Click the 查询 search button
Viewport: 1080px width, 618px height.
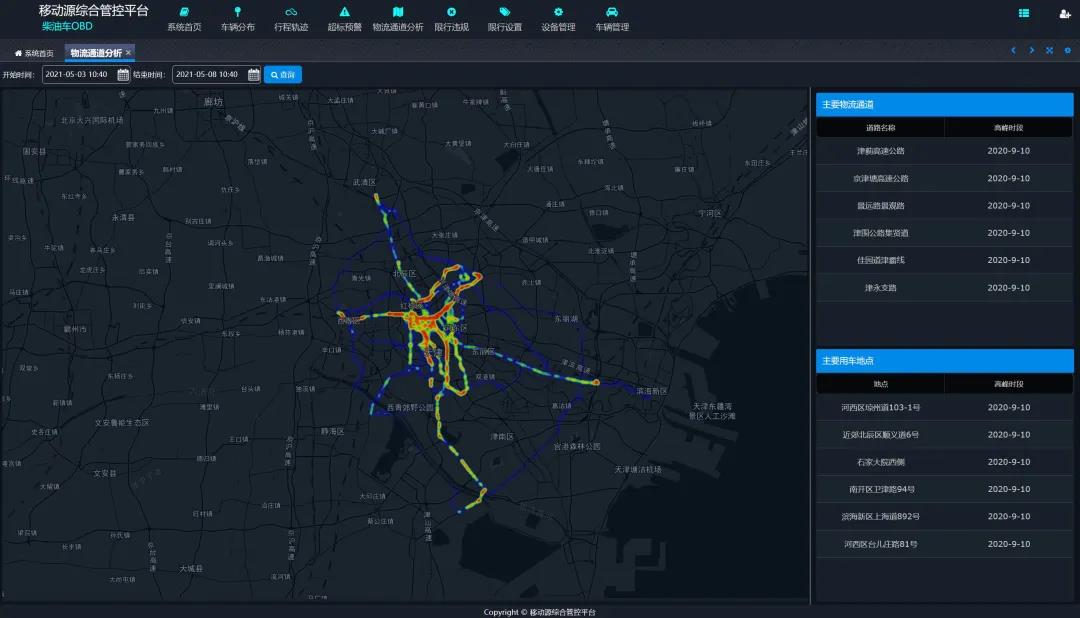(282, 75)
